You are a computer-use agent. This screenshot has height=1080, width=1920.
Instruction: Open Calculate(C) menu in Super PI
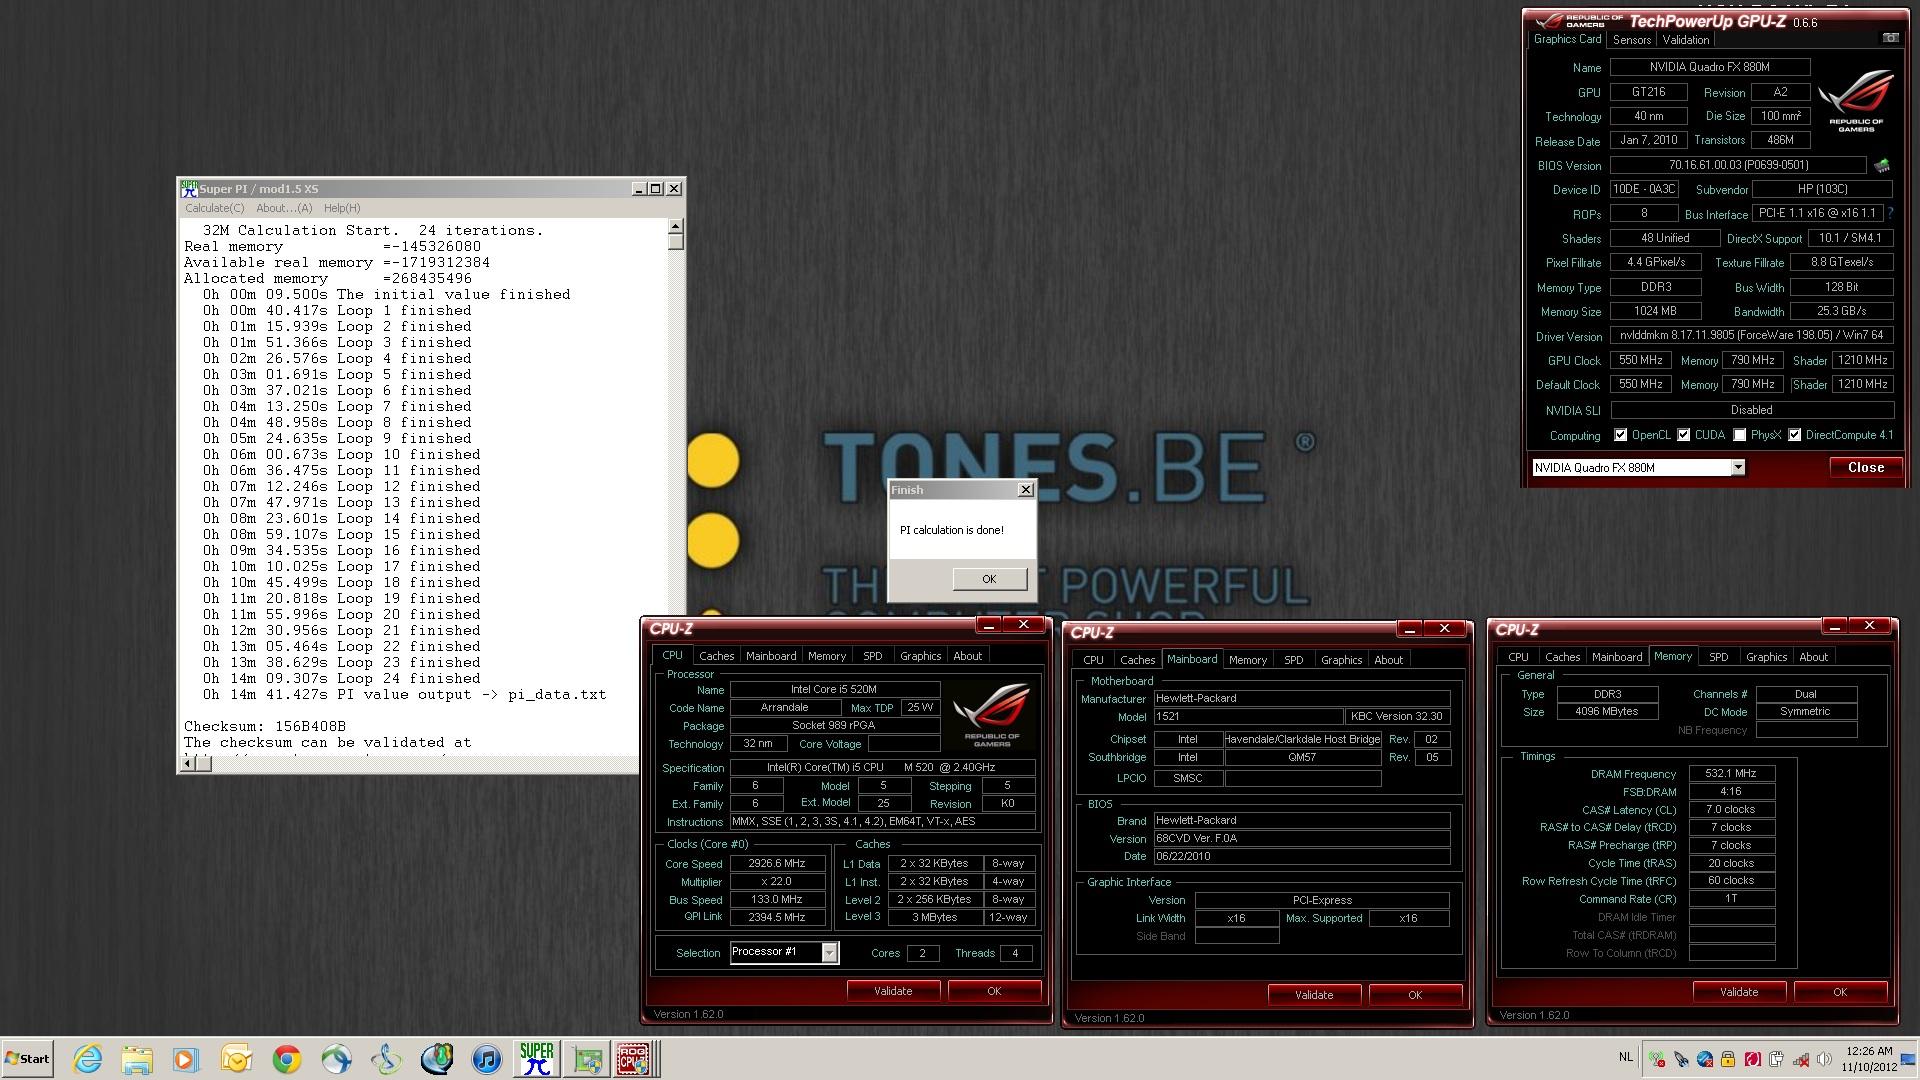tap(214, 208)
